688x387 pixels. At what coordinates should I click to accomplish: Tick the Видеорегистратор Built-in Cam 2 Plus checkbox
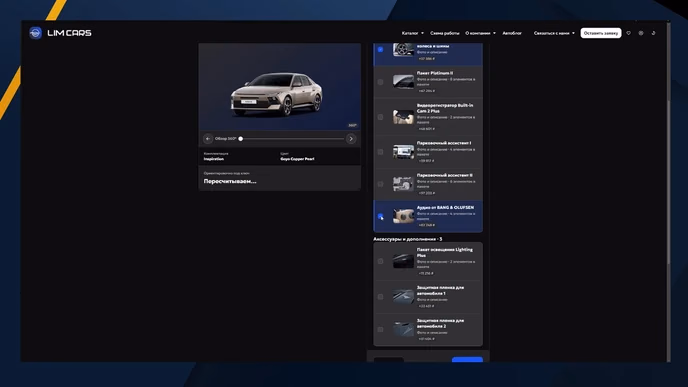click(380, 117)
